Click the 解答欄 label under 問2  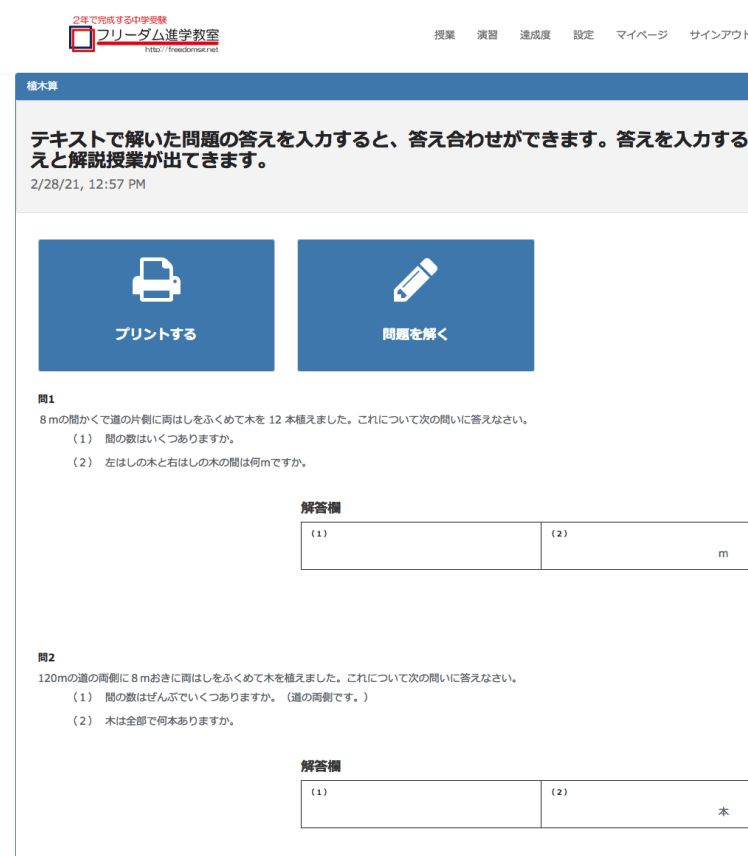(320, 766)
